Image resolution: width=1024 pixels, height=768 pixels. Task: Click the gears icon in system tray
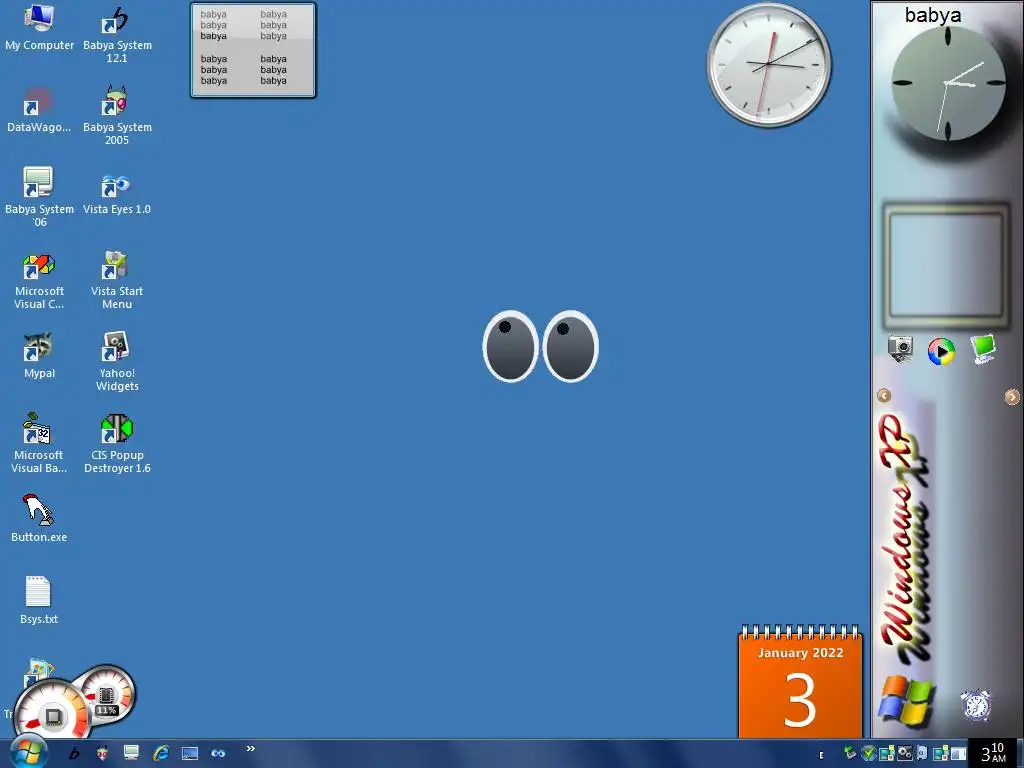point(904,753)
